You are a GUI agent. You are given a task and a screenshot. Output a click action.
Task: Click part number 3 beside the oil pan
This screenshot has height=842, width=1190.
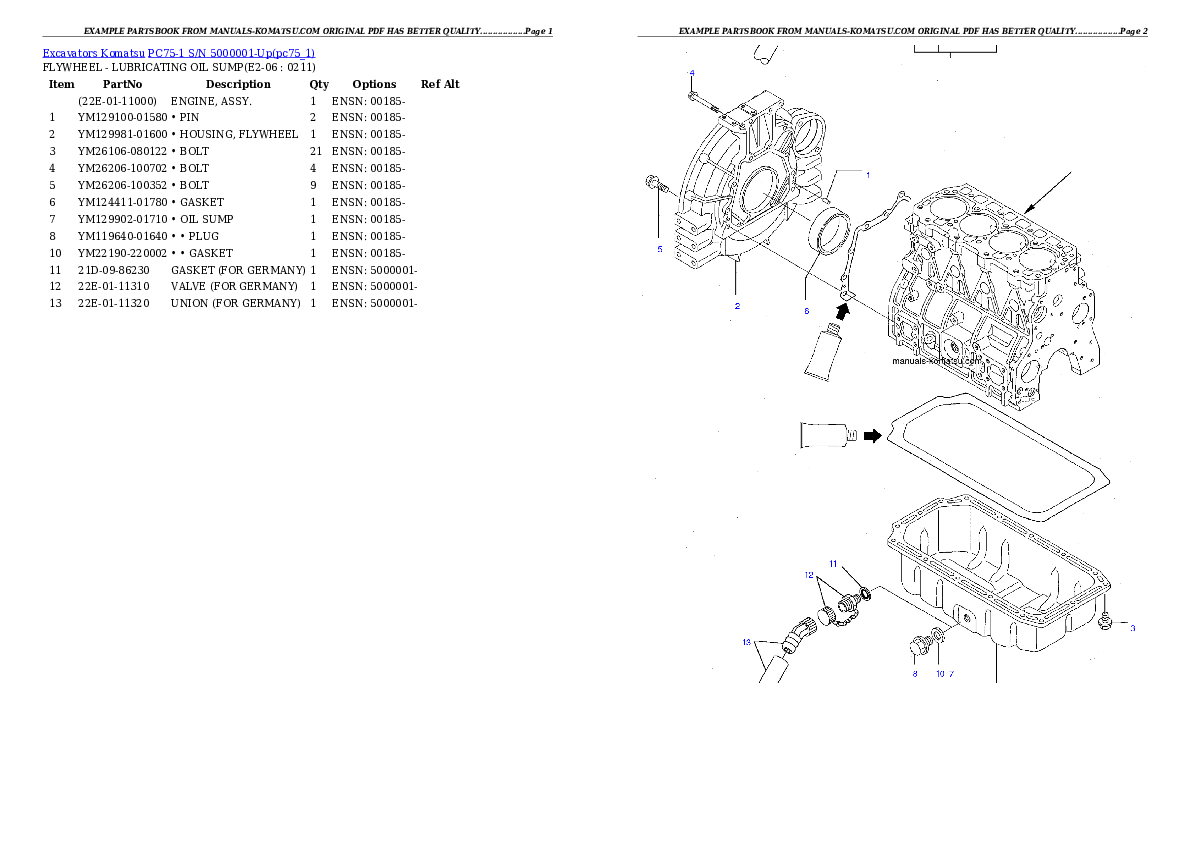click(1132, 629)
